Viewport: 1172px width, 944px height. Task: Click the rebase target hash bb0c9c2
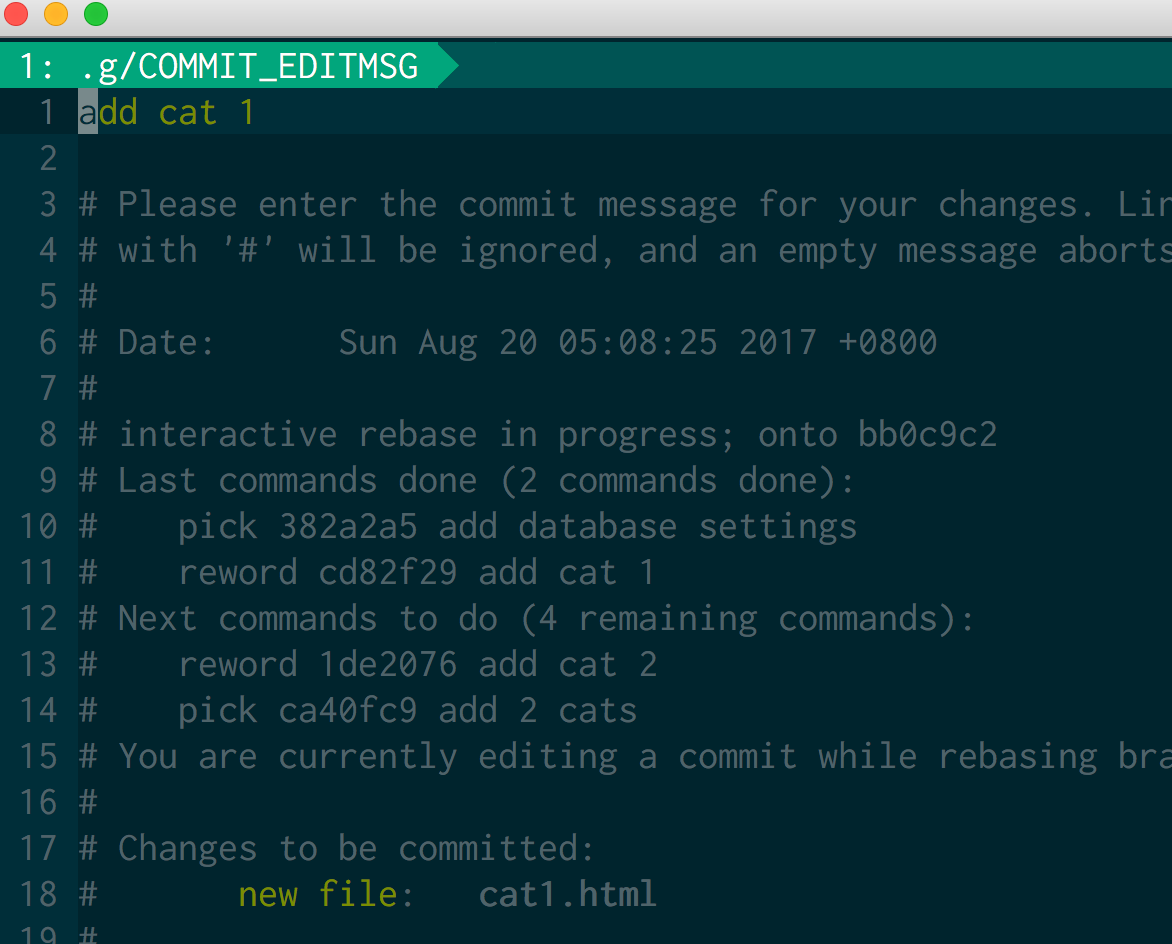(927, 434)
